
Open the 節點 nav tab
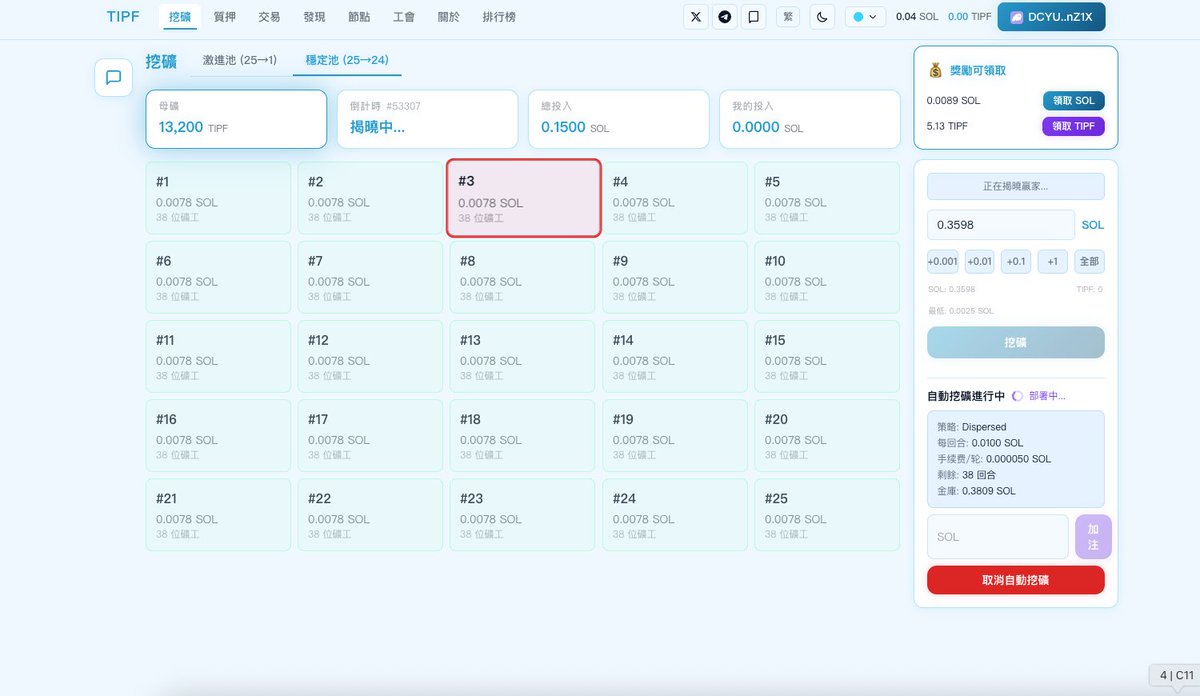click(359, 17)
